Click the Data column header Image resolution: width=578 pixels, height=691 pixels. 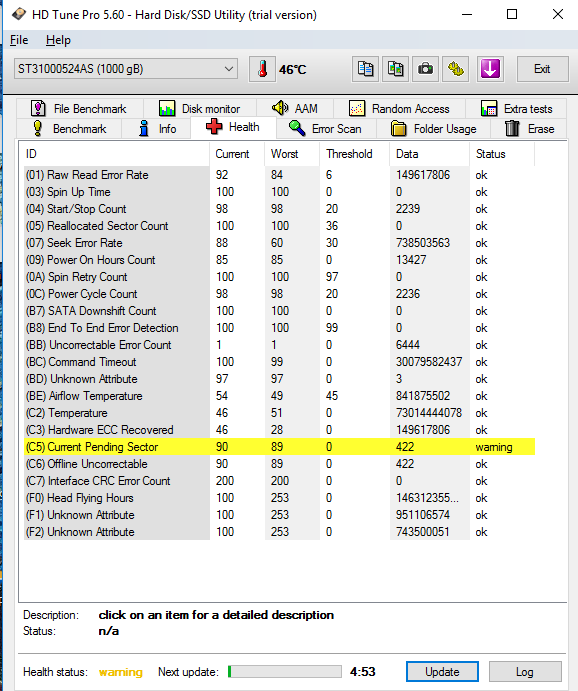pyautogui.click(x=430, y=154)
